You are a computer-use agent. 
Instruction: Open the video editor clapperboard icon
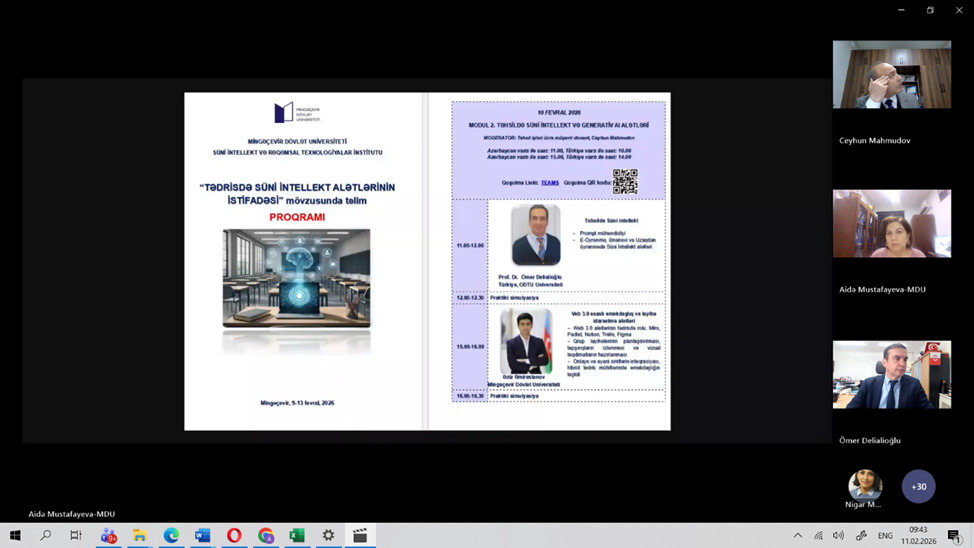coord(360,536)
